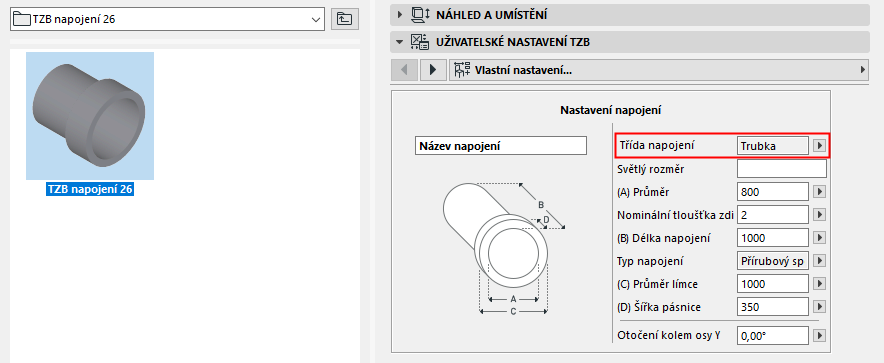
Task: Open the Typ napojení Přírubový dropdown
Action: click(x=772, y=261)
